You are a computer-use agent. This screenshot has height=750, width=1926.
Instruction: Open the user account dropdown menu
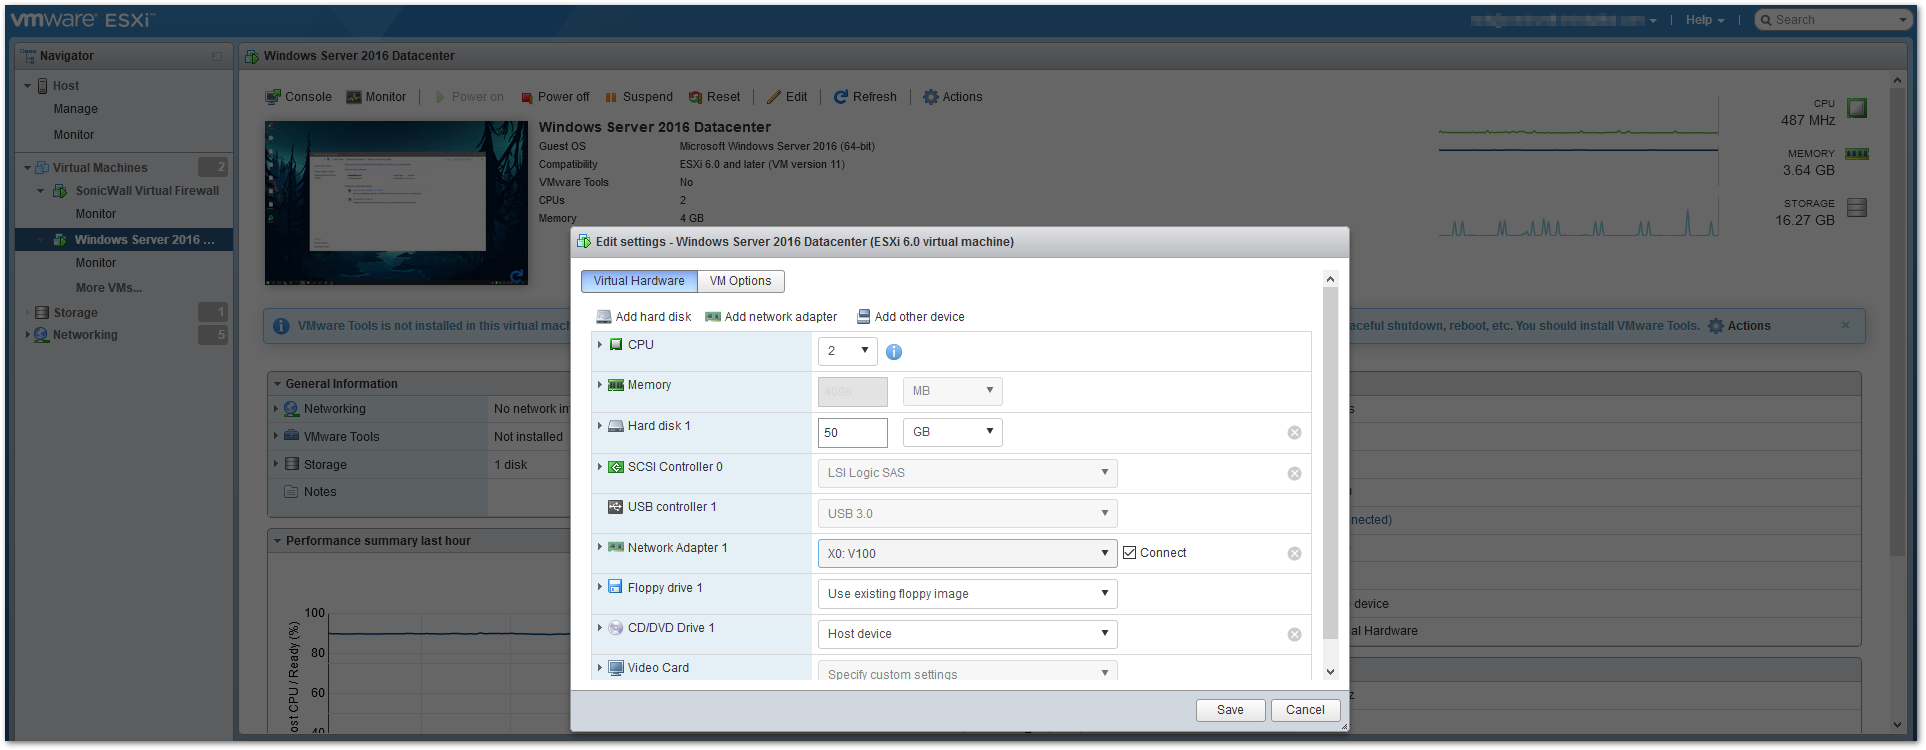point(1564,20)
